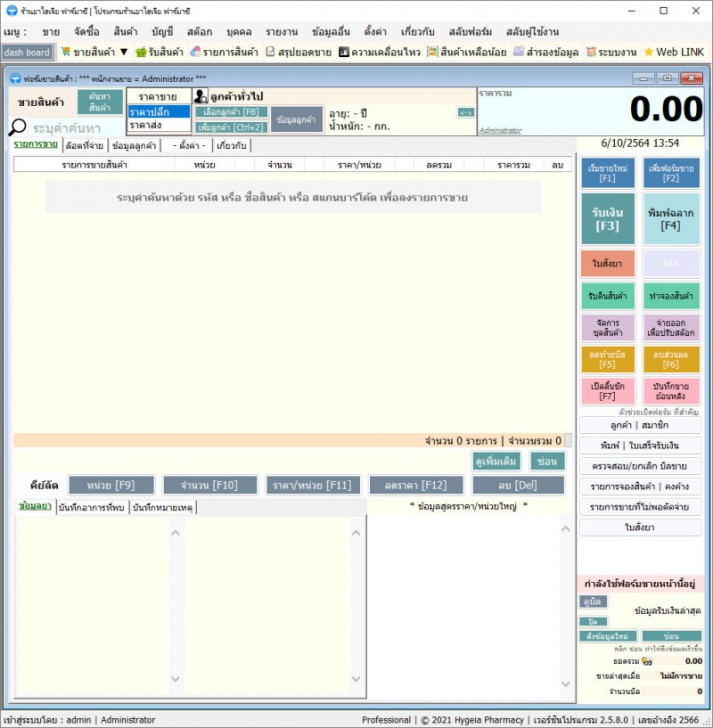Viewport: 713px width, 728px height.
Task: Open ระบบงาน system toolbar item
Action: coord(611,52)
